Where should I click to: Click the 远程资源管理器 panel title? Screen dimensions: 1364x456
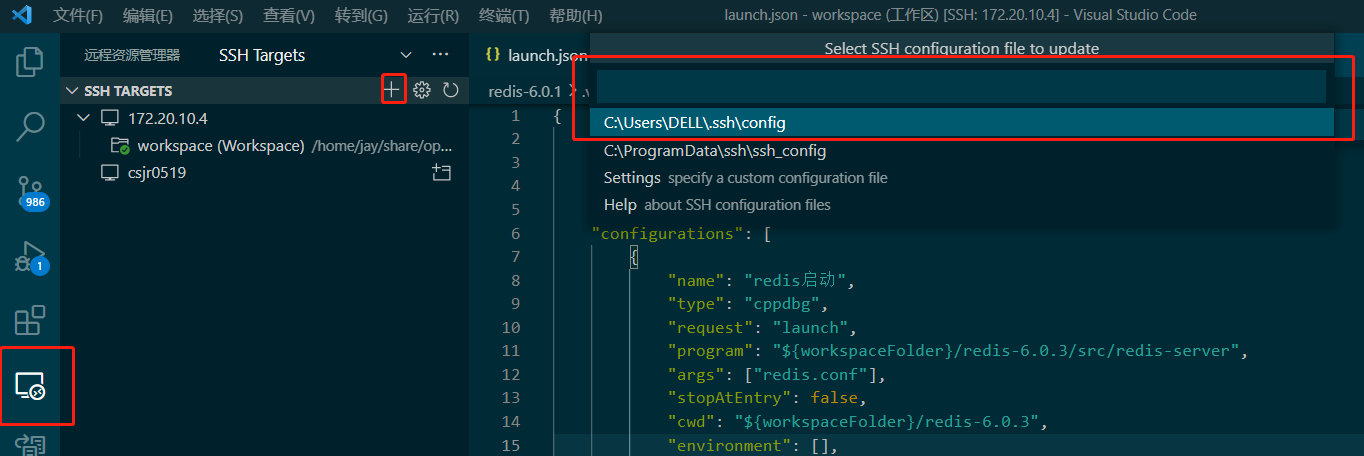tap(133, 55)
